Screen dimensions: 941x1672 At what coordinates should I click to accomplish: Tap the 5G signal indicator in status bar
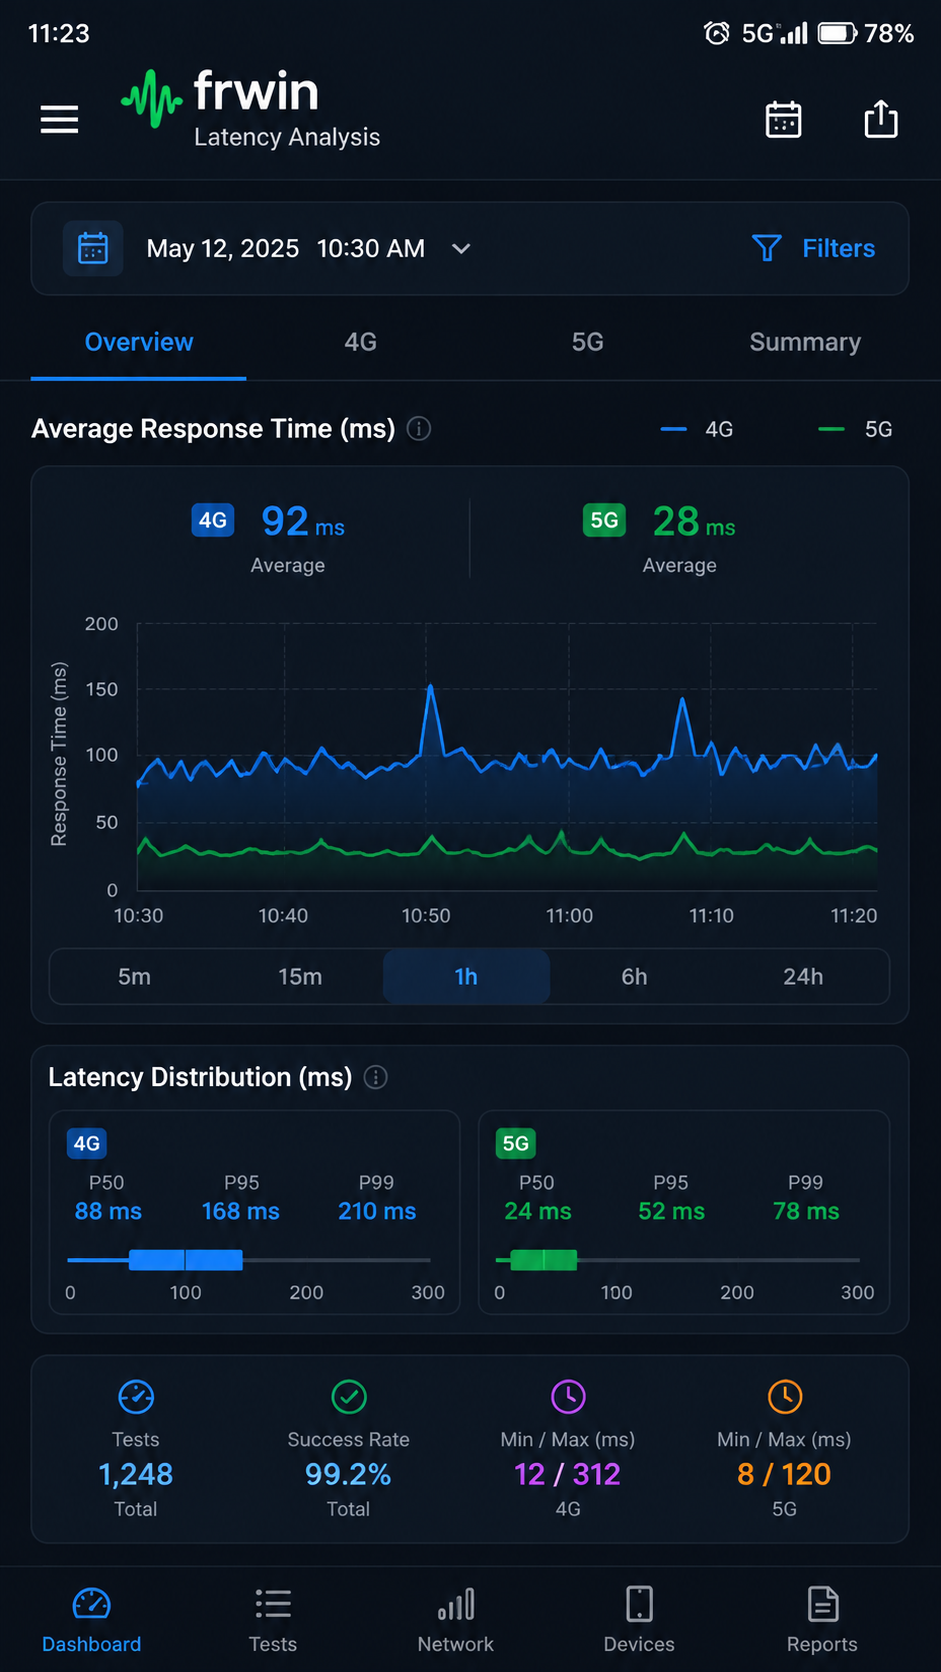click(x=774, y=33)
